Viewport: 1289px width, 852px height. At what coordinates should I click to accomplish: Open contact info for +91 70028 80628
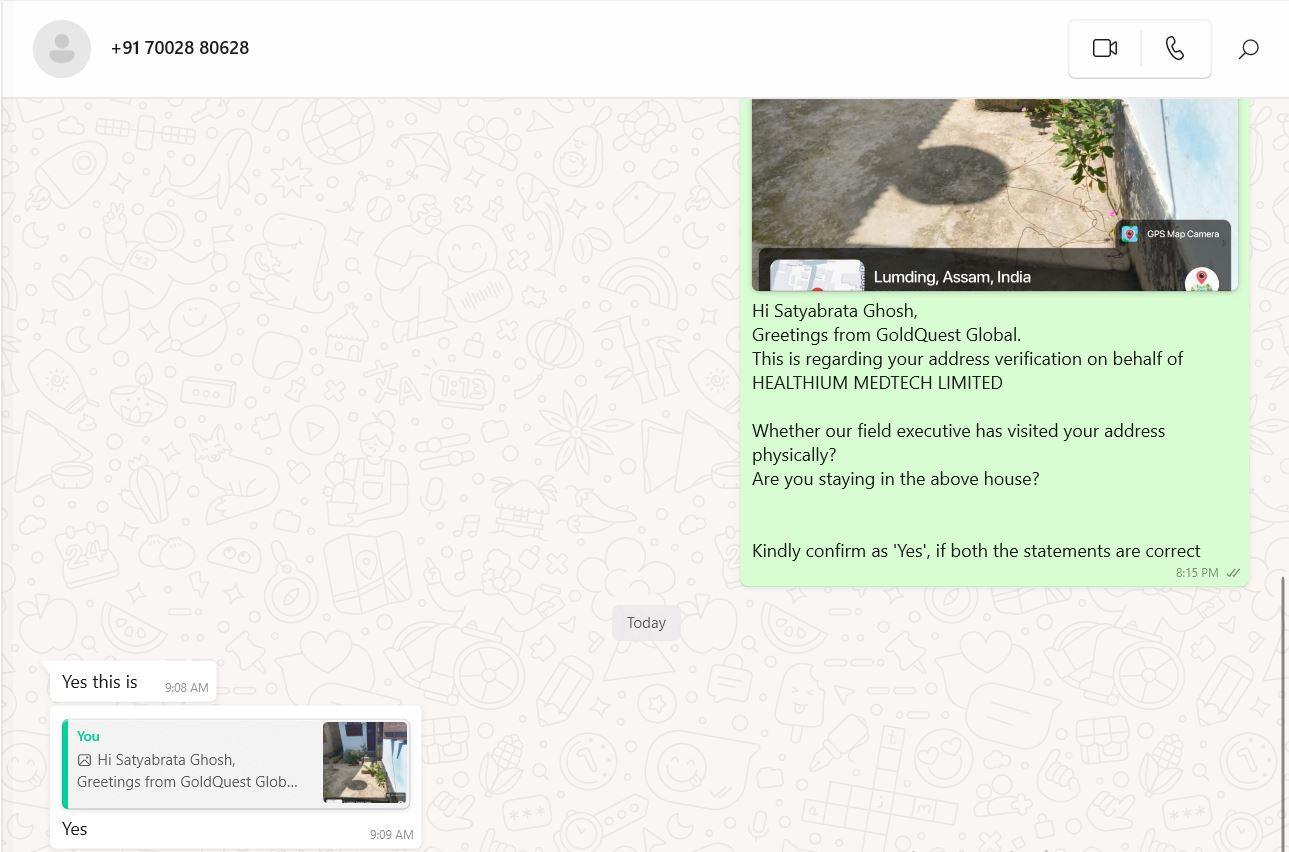point(180,48)
